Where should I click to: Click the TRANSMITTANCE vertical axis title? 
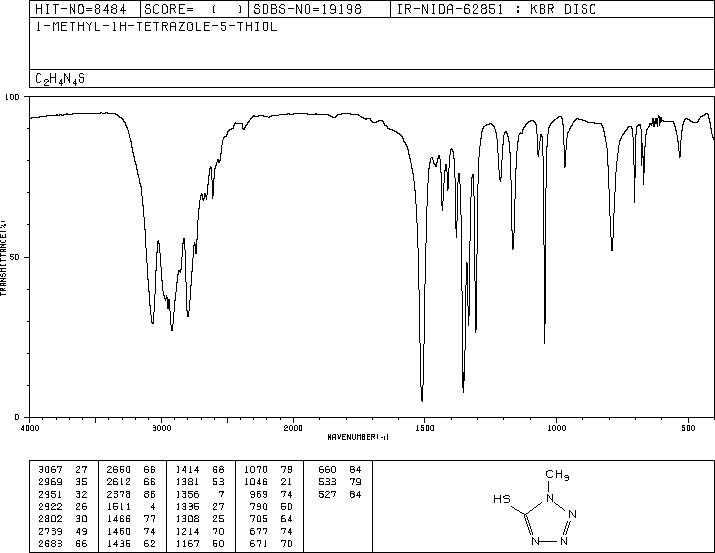pyautogui.click(x=3, y=258)
